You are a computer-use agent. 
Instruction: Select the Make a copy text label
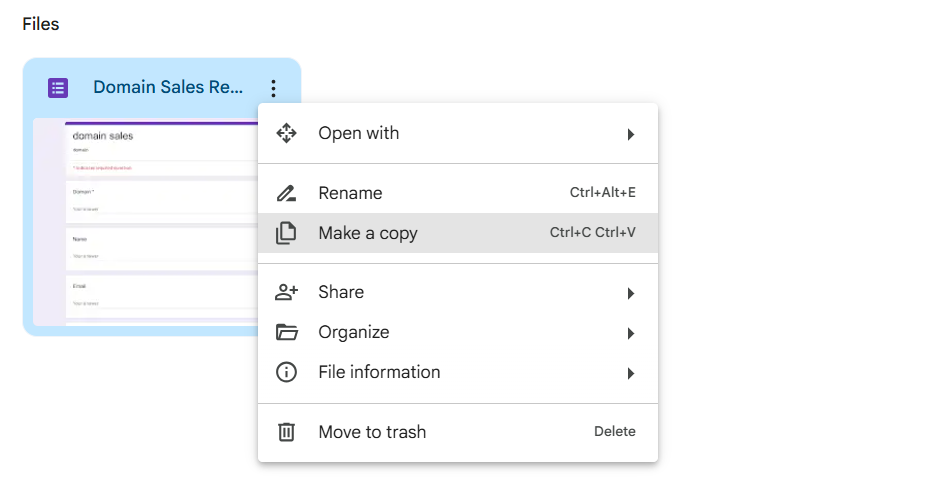tap(367, 233)
